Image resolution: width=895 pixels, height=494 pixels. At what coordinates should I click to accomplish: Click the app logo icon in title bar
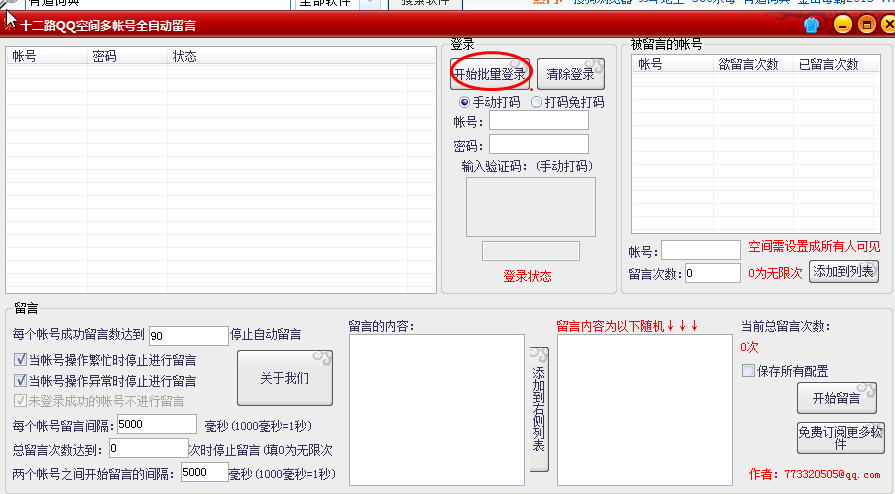pos(9,24)
